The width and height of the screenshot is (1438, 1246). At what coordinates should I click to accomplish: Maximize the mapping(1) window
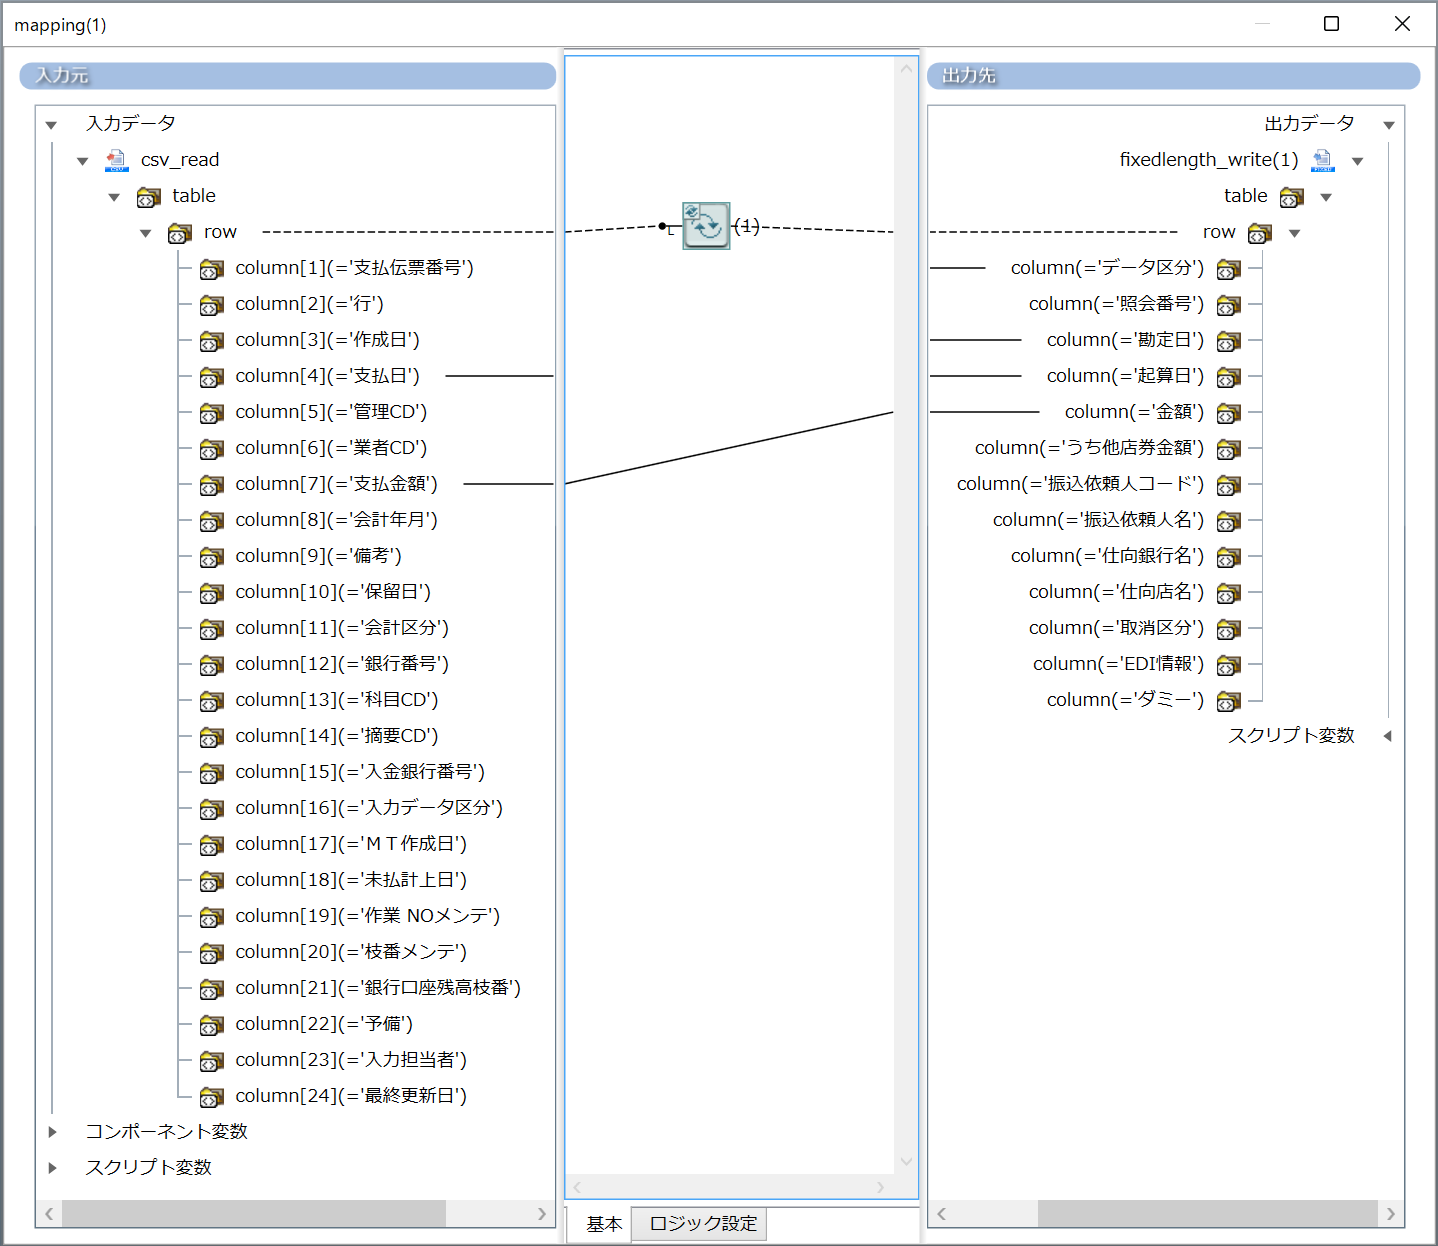pyautogui.click(x=1332, y=24)
